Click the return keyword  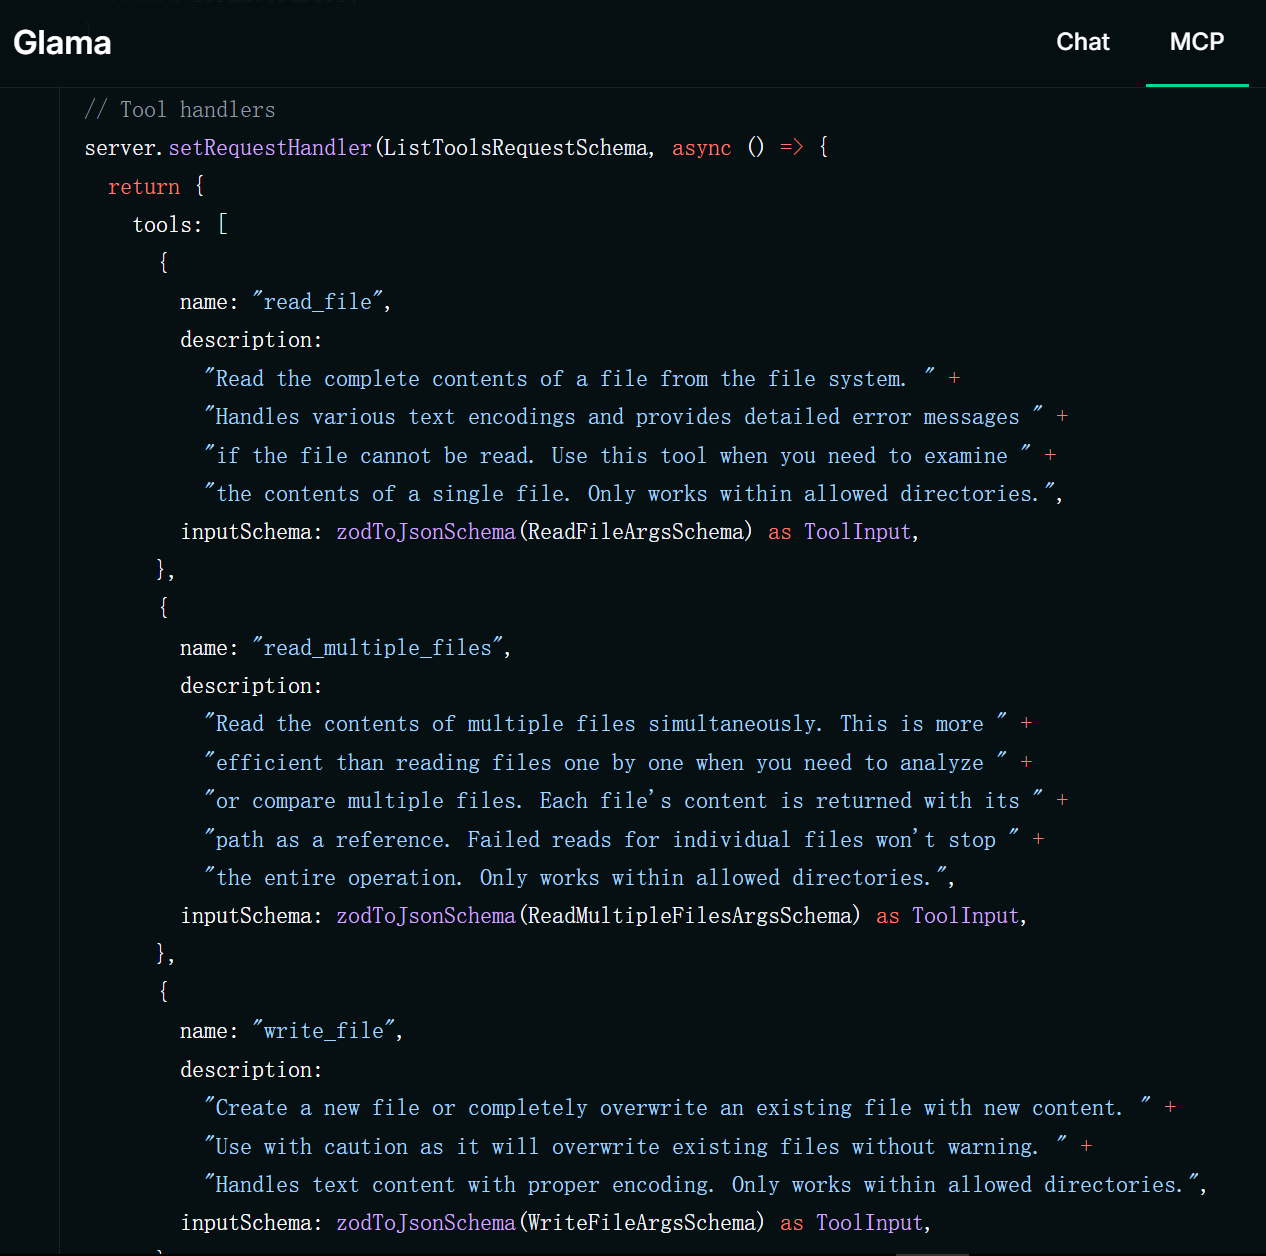point(144,187)
